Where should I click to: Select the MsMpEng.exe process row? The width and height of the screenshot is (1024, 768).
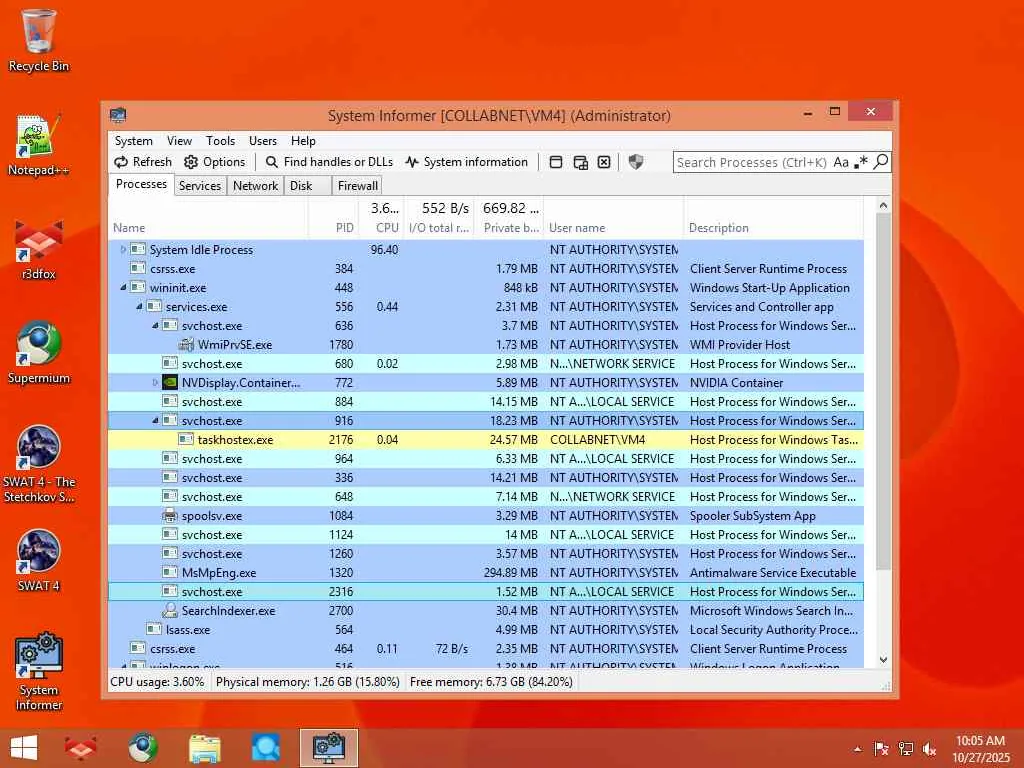click(486, 573)
